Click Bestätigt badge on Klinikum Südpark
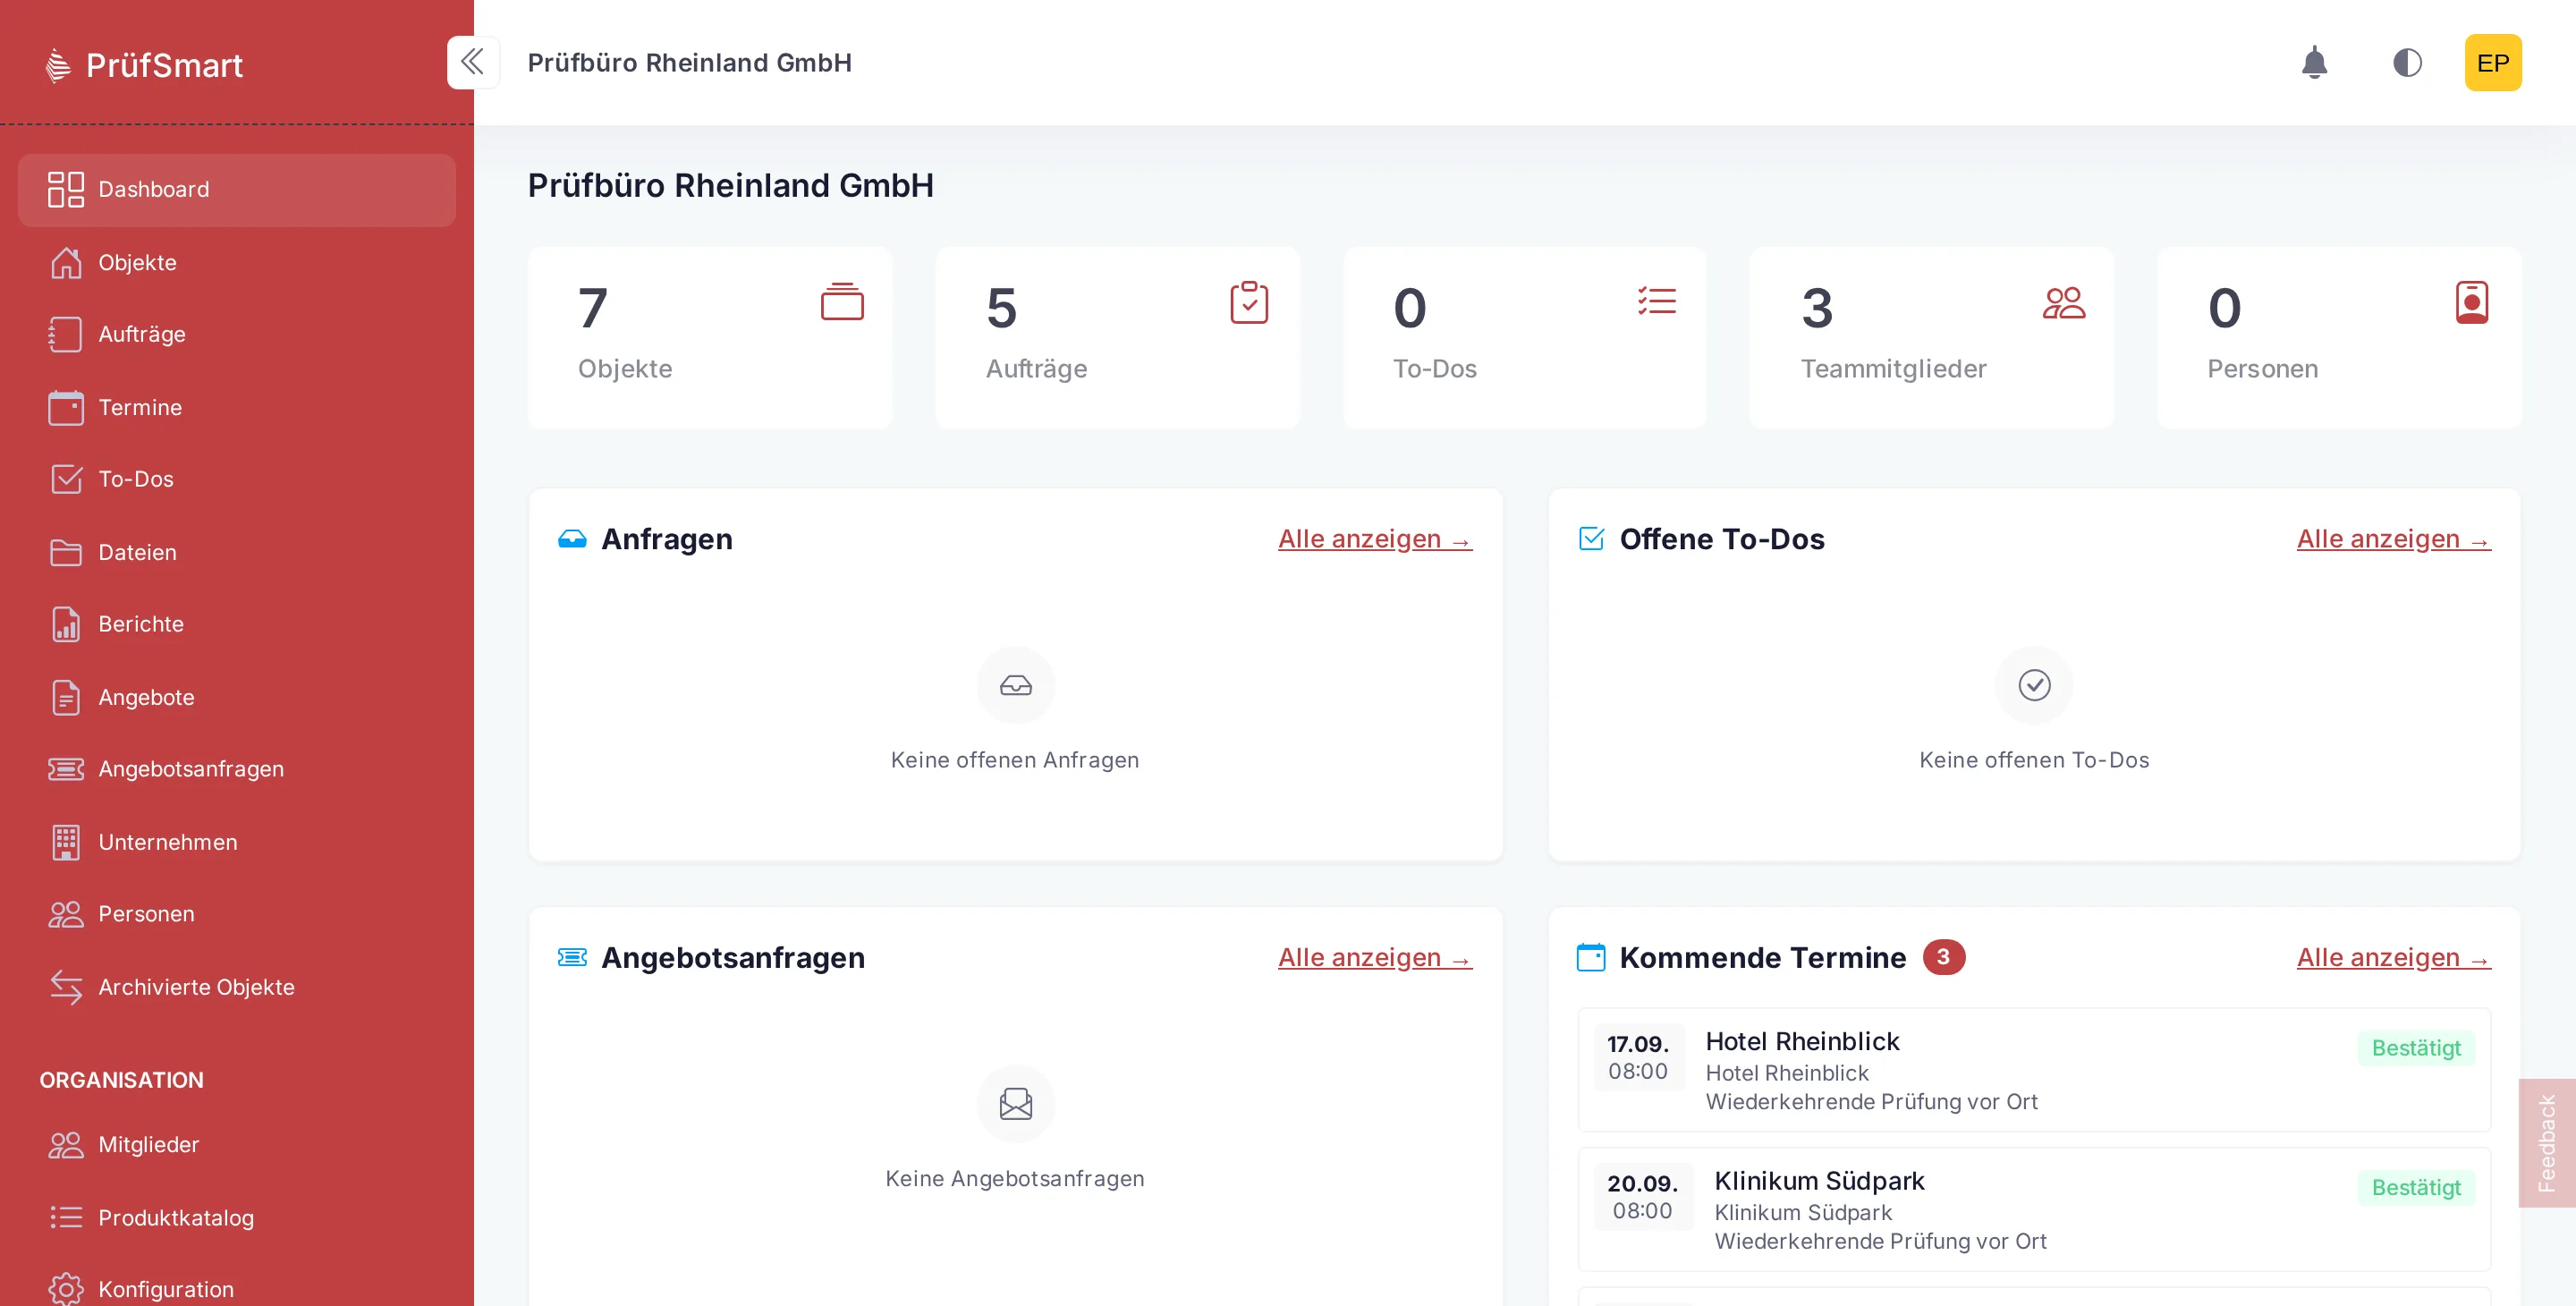2576x1306 pixels. click(2416, 1187)
